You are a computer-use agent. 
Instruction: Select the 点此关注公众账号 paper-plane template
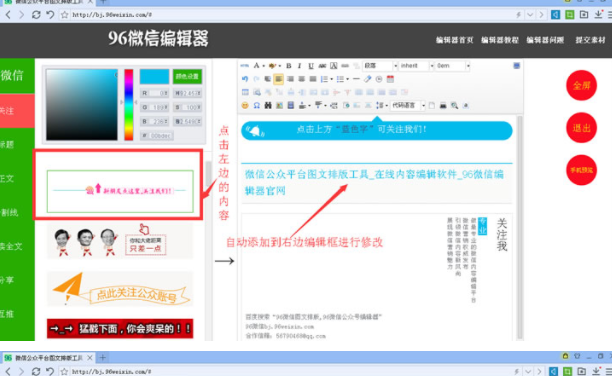click(x=120, y=289)
